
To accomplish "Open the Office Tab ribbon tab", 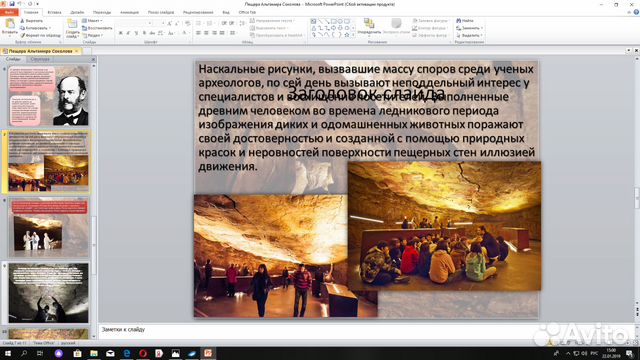I will pyautogui.click(x=247, y=13).
